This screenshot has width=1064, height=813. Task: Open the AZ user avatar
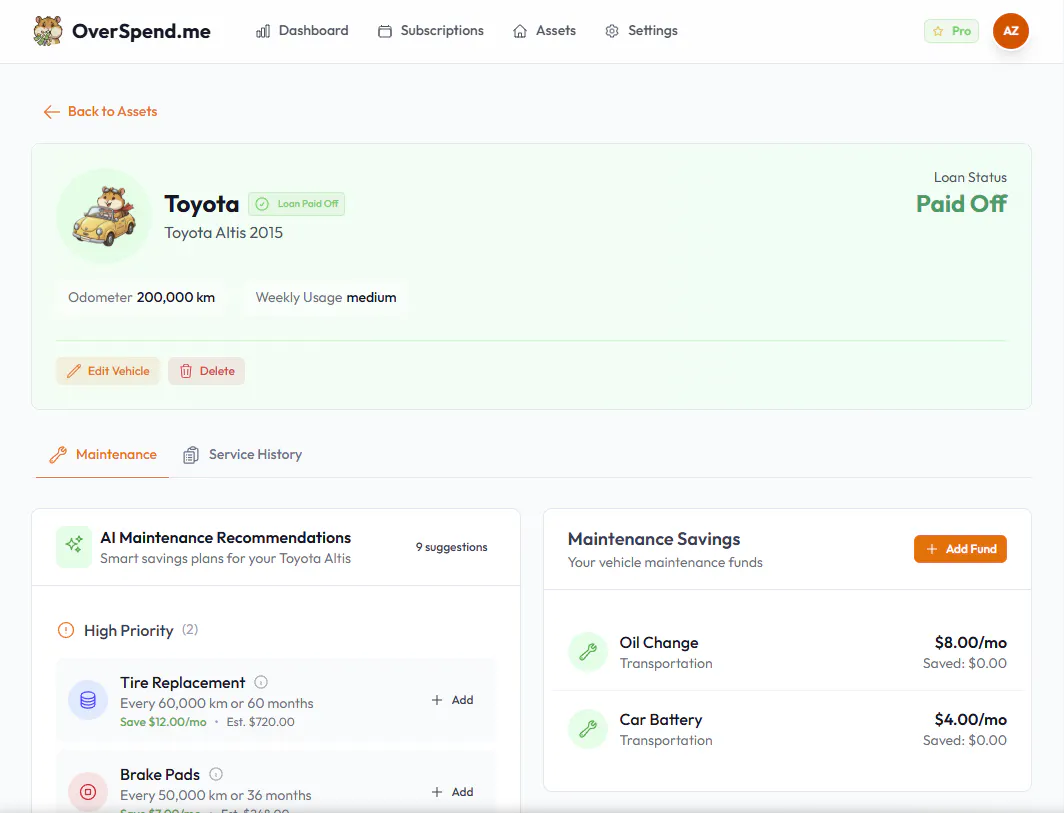[x=1010, y=31]
